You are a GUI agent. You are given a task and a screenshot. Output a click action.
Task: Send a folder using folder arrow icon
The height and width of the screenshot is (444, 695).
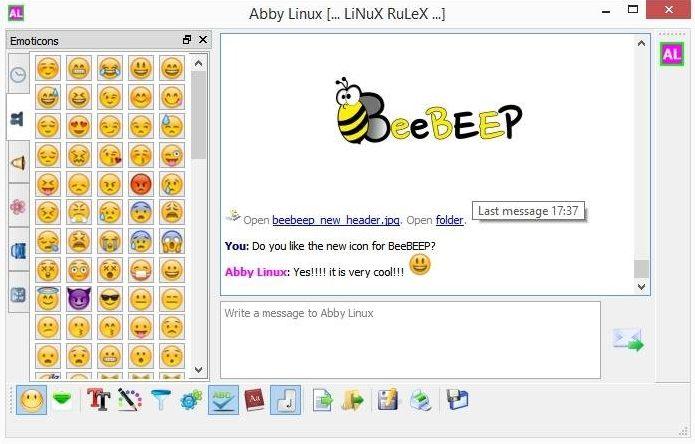[352, 400]
